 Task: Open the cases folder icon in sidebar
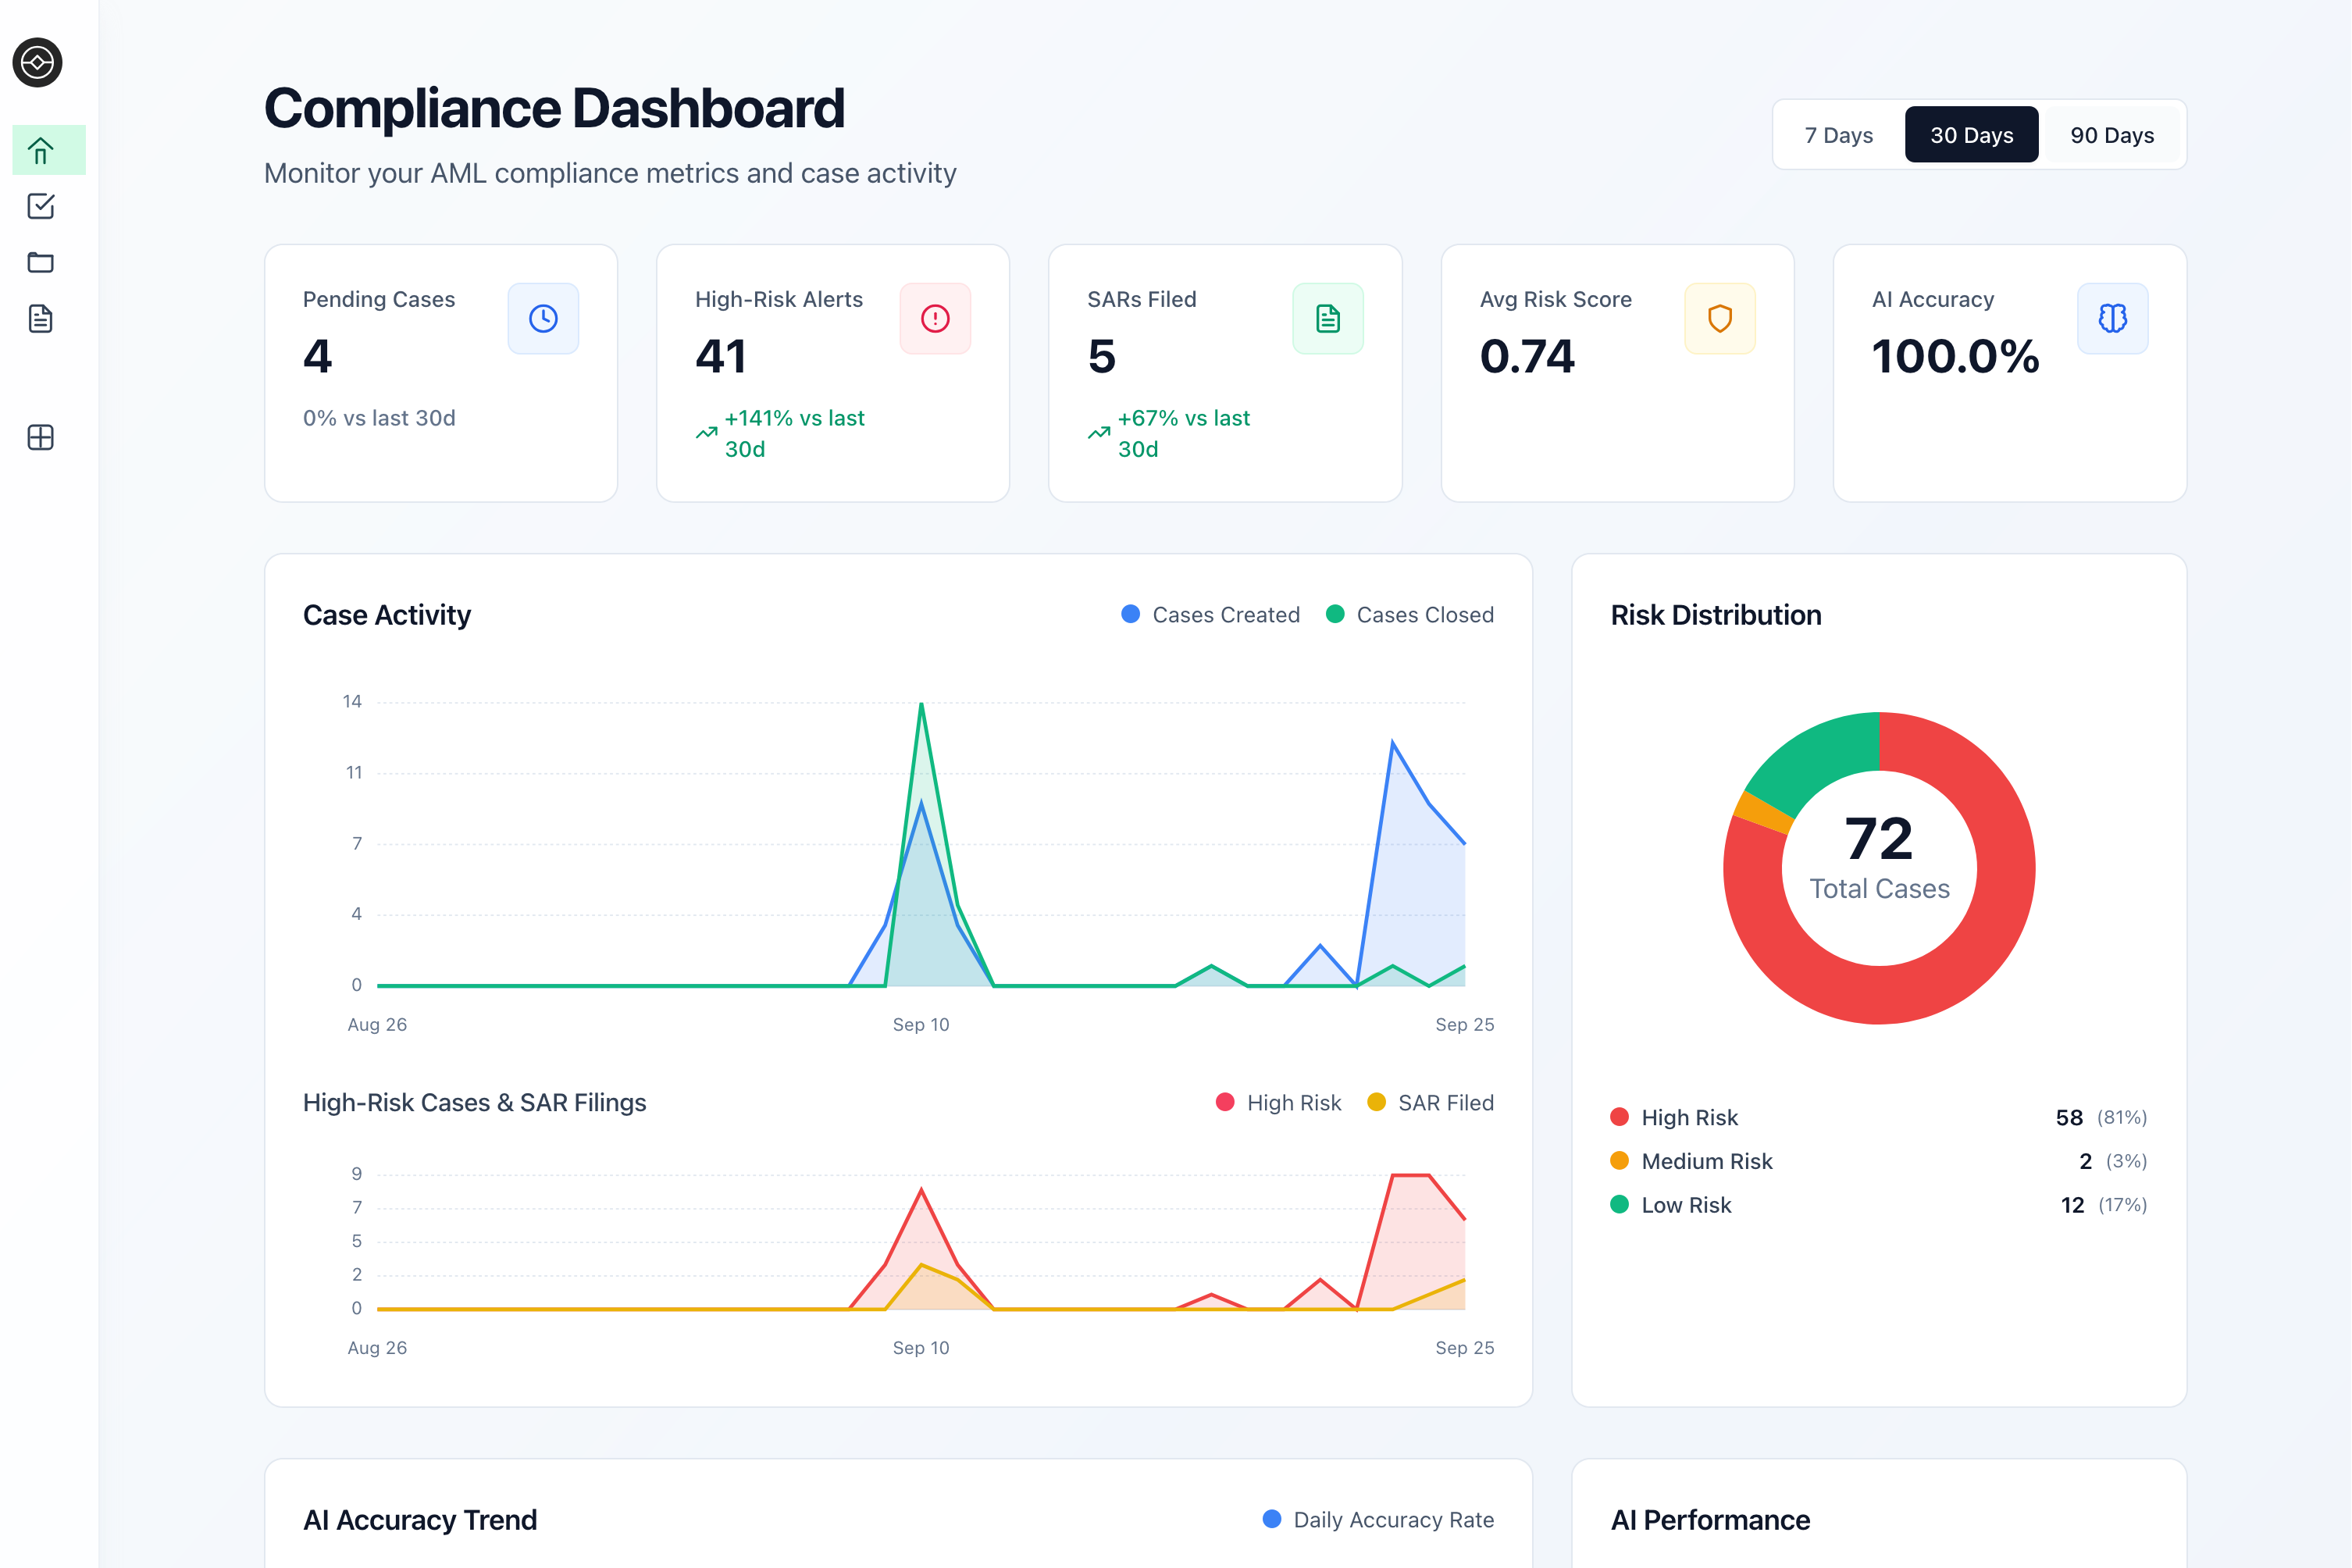[40, 262]
